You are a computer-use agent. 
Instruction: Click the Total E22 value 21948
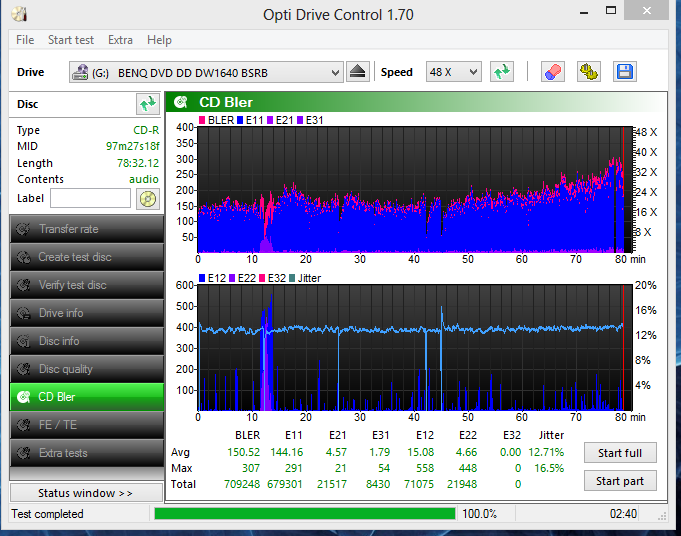462,484
